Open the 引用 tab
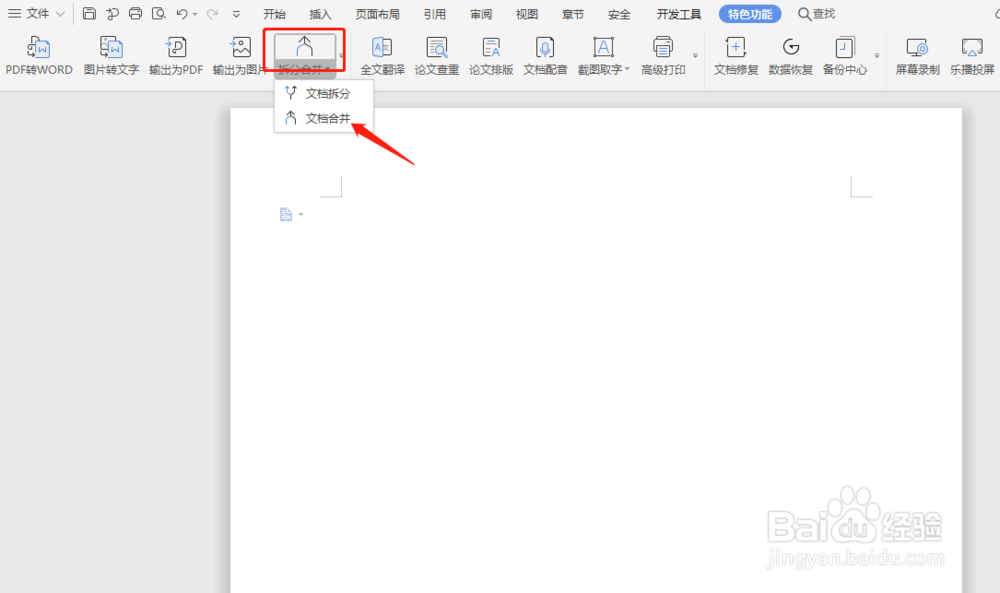 click(435, 14)
